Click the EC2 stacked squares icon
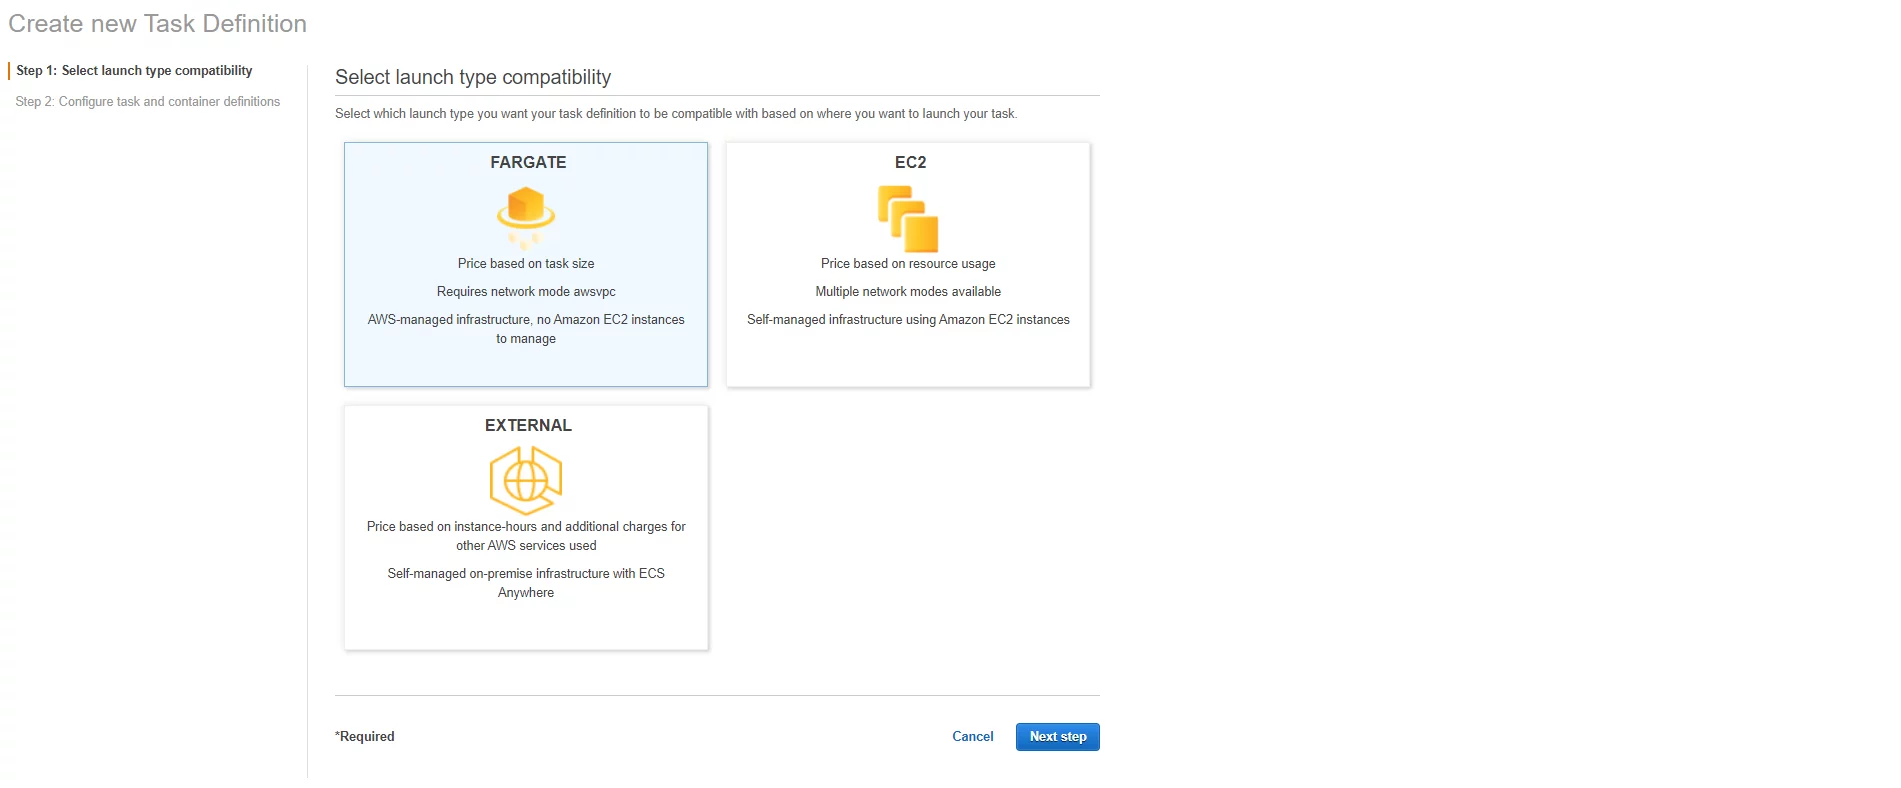1901x788 pixels. [x=908, y=218]
